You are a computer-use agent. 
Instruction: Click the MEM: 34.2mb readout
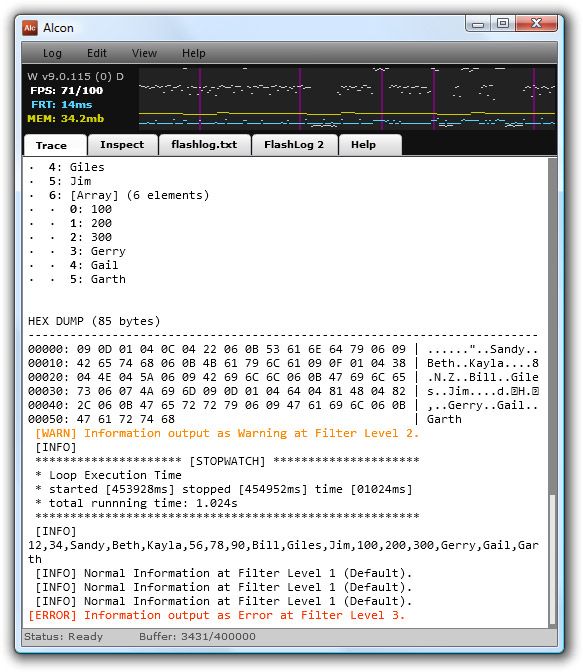[66, 119]
